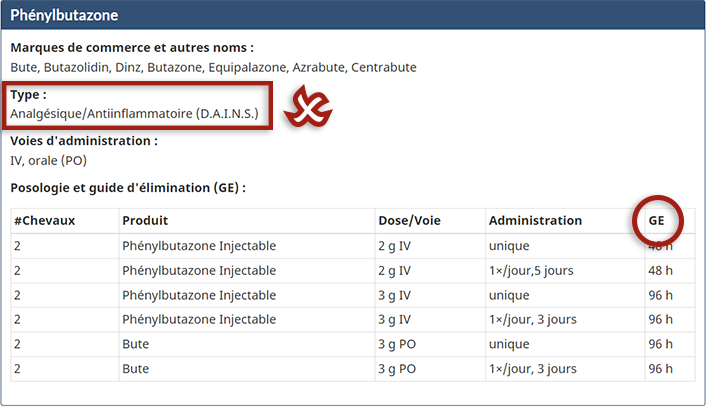Click the '1×/jour,5 jours' administration cell

point(531,271)
